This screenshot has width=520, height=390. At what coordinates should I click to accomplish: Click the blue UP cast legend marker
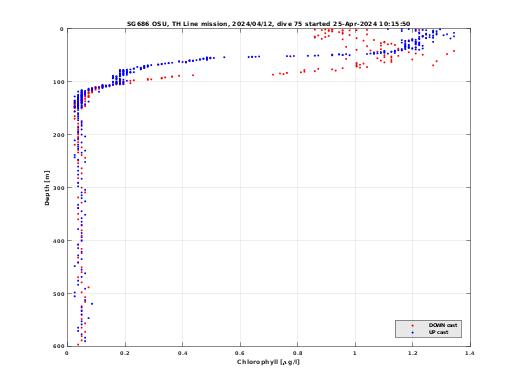pos(413,333)
